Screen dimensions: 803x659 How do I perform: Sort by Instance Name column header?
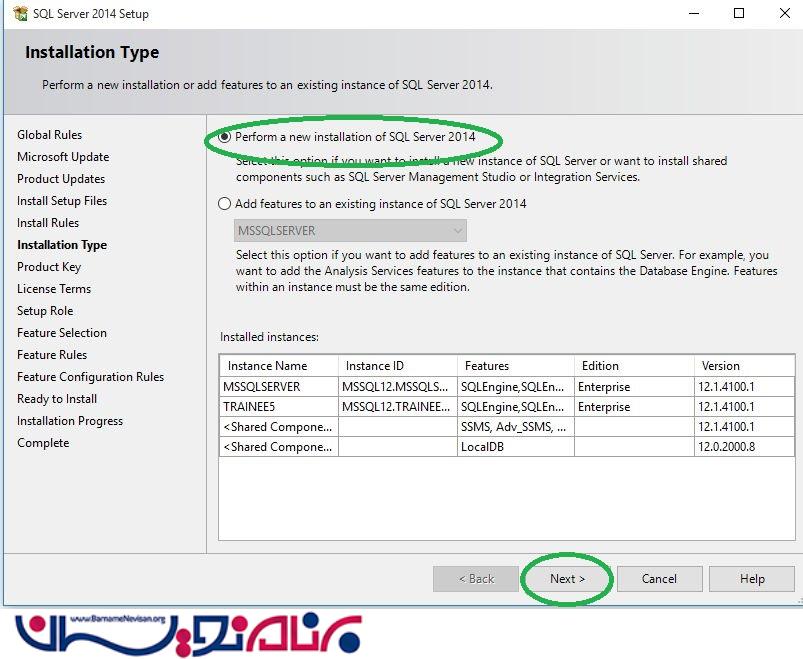coord(279,366)
